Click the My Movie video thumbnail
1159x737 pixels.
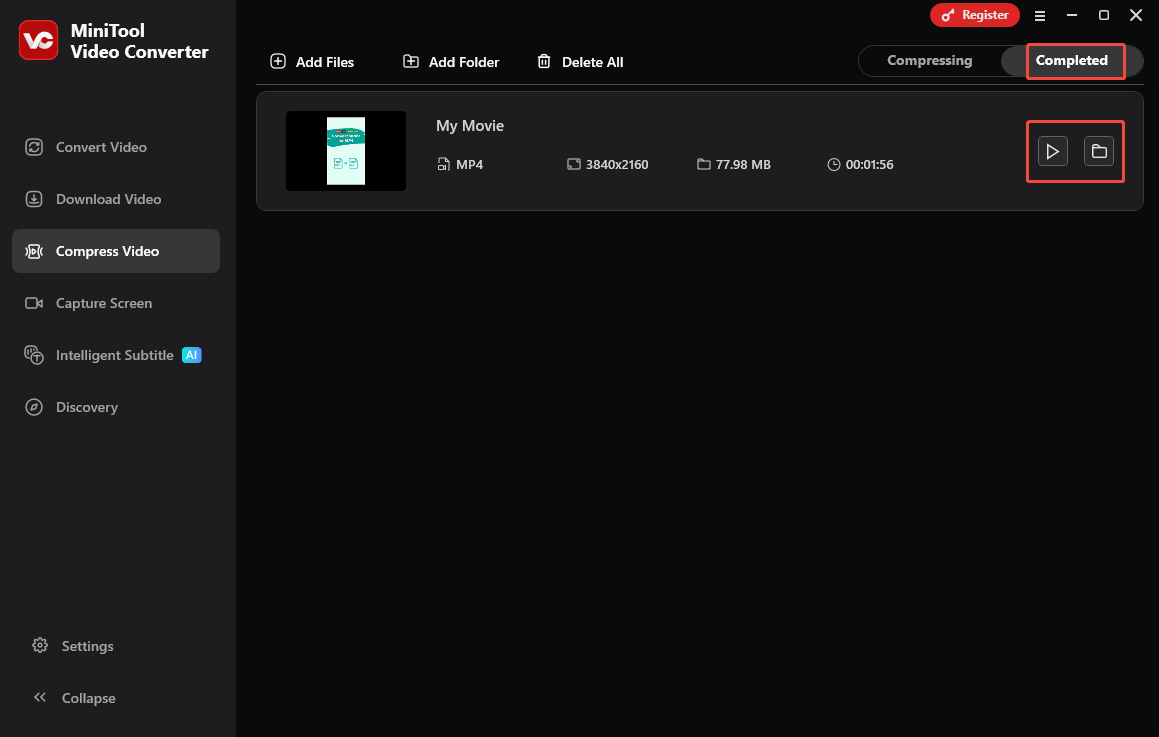coord(346,151)
